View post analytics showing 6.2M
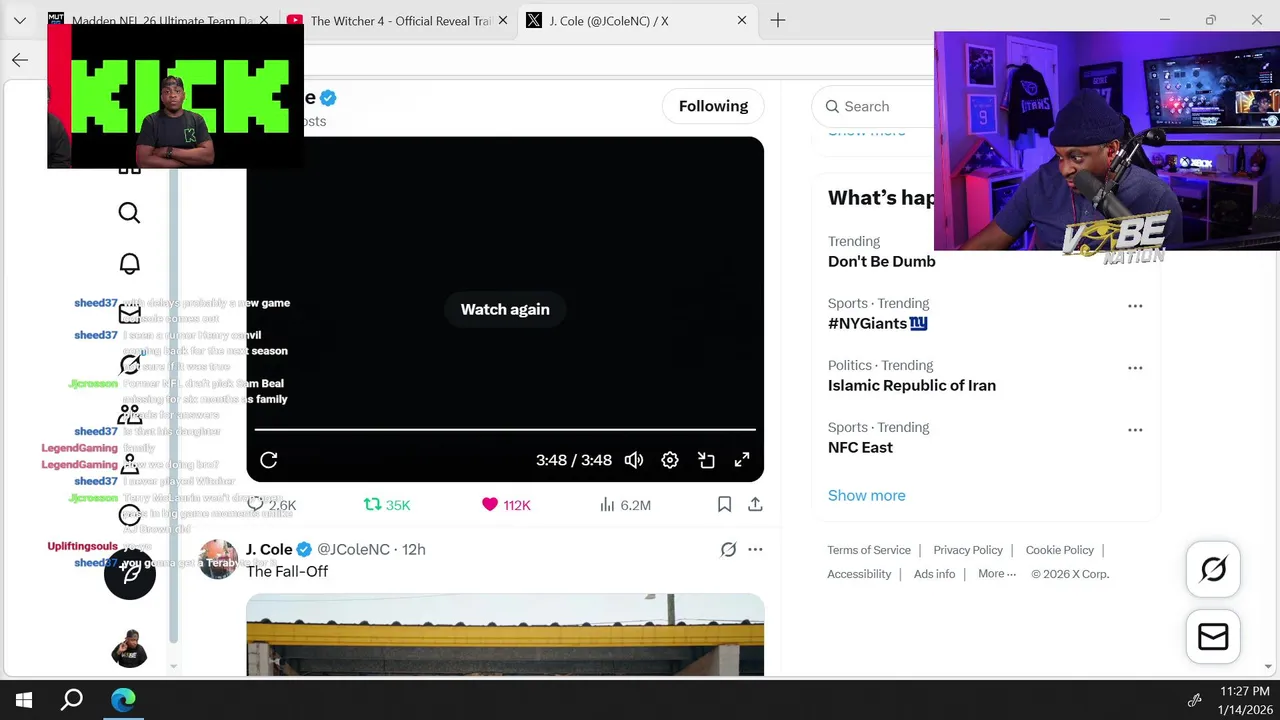Image resolution: width=1280 pixels, height=720 pixels. pos(625,505)
